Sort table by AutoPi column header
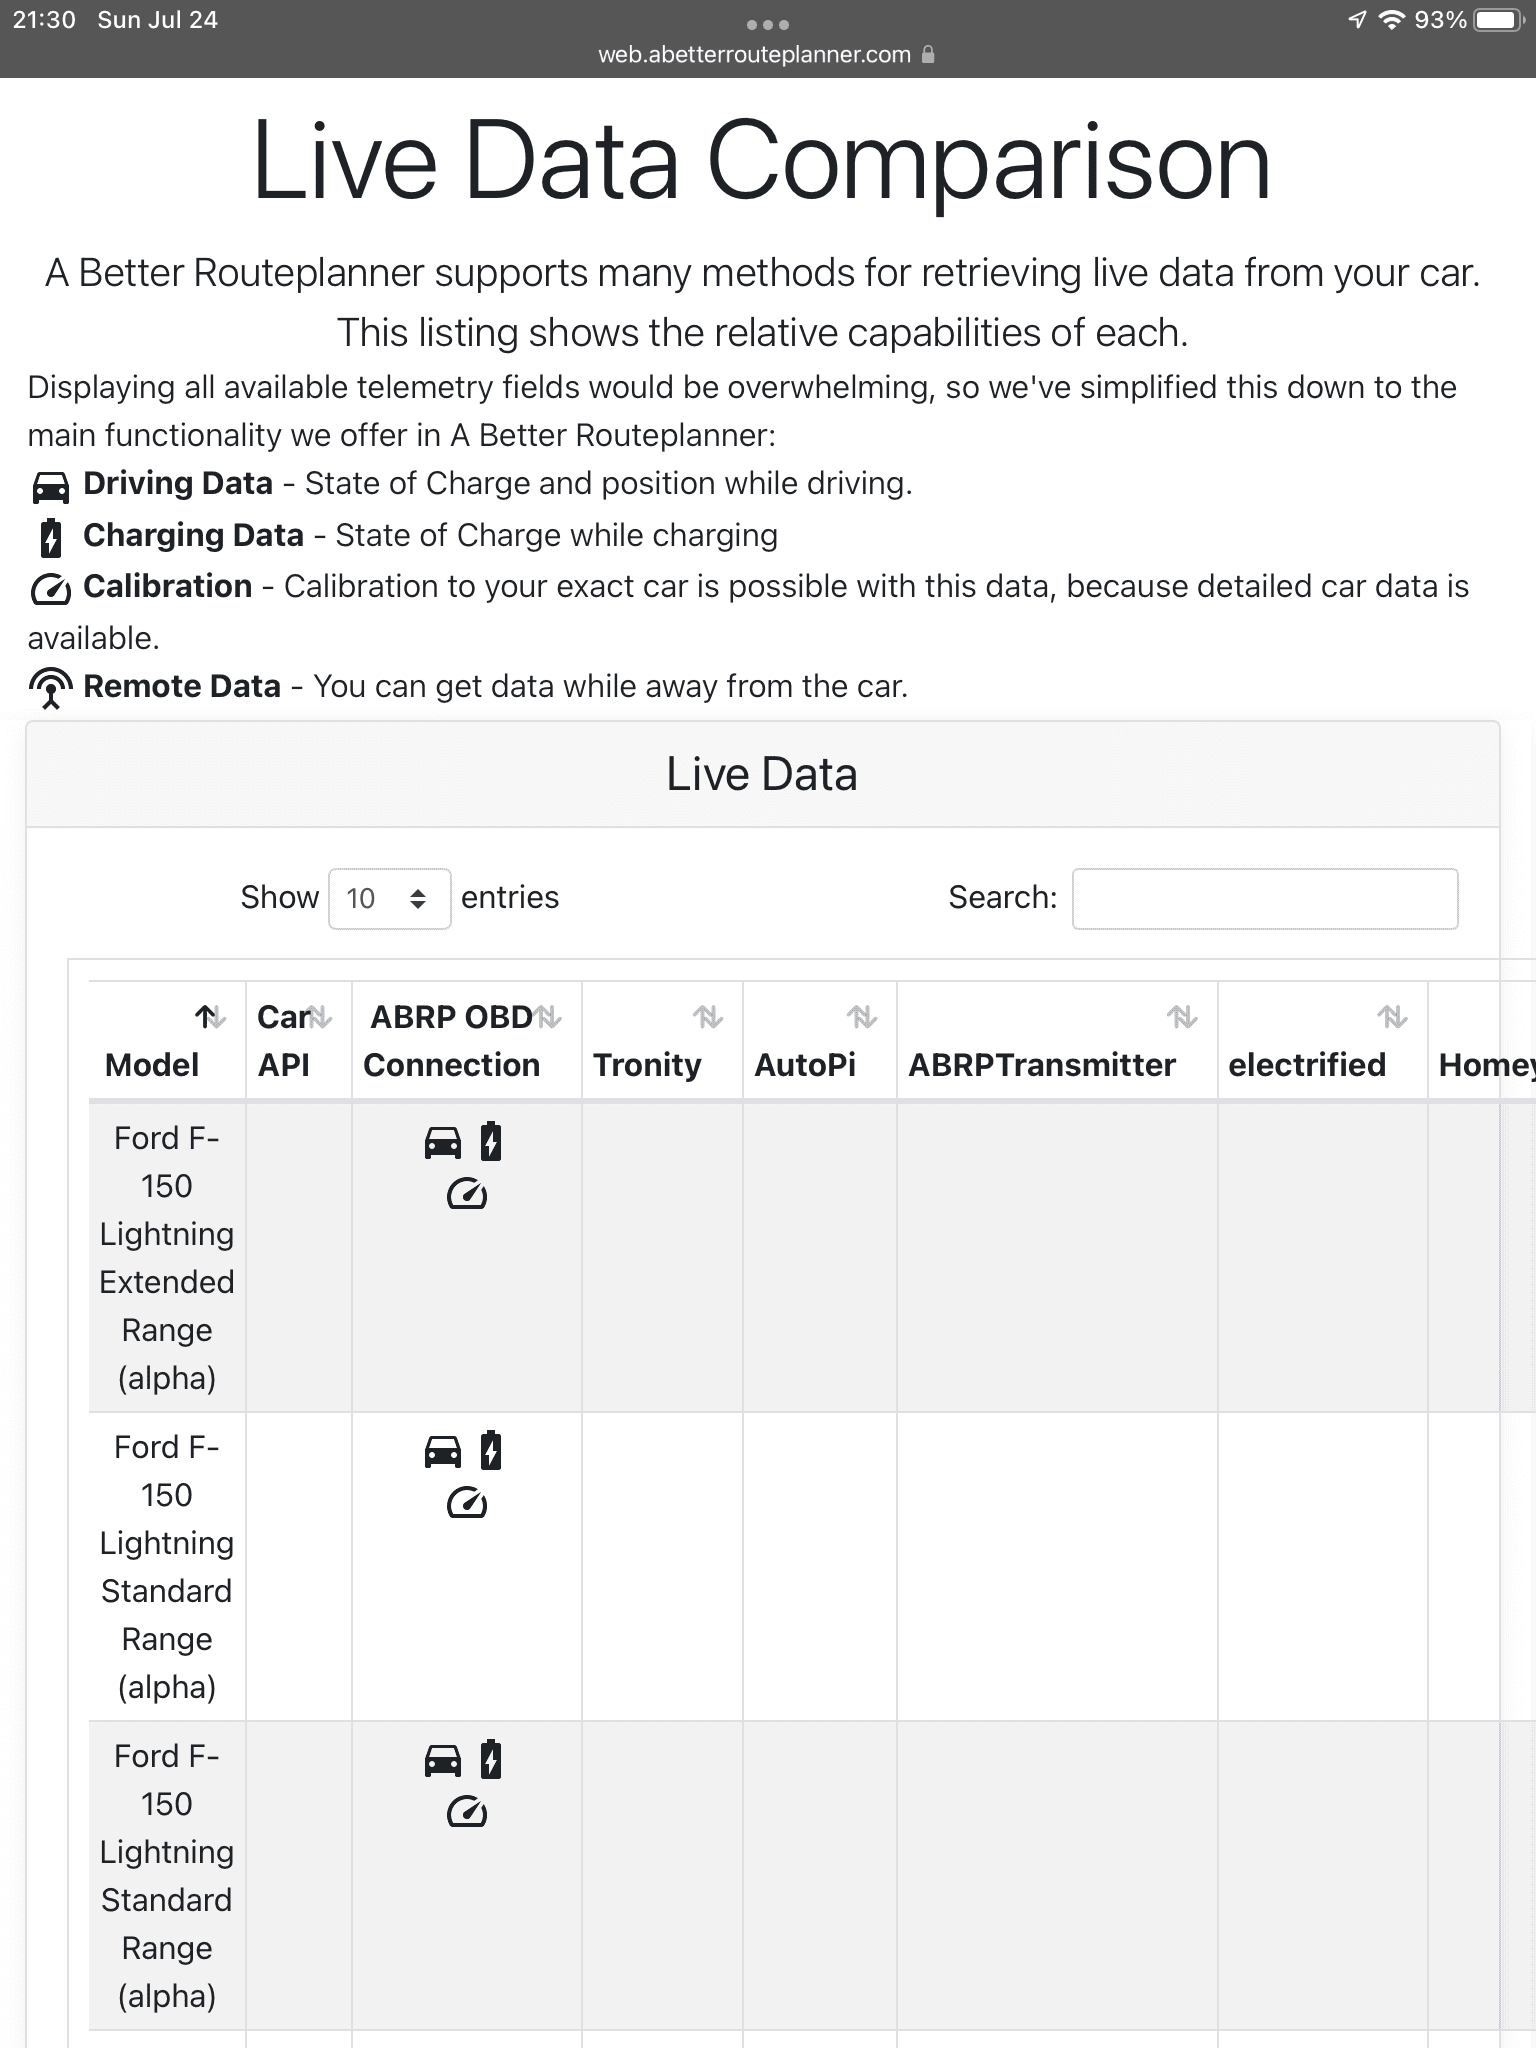The width and height of the screenshot is (1536, 2048). coord(819,1041)
